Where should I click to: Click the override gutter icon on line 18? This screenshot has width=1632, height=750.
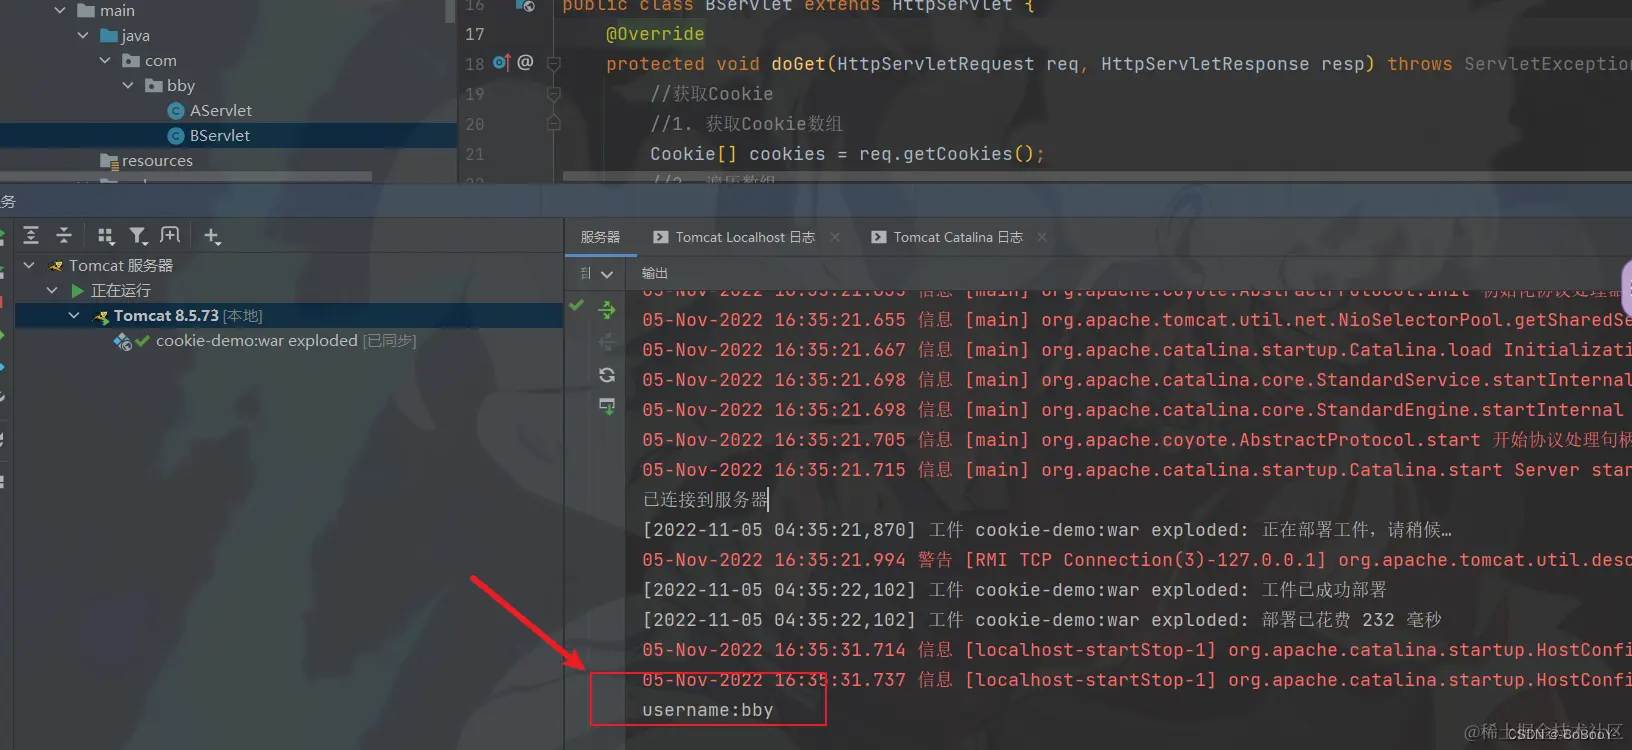(x=502, y=62)
